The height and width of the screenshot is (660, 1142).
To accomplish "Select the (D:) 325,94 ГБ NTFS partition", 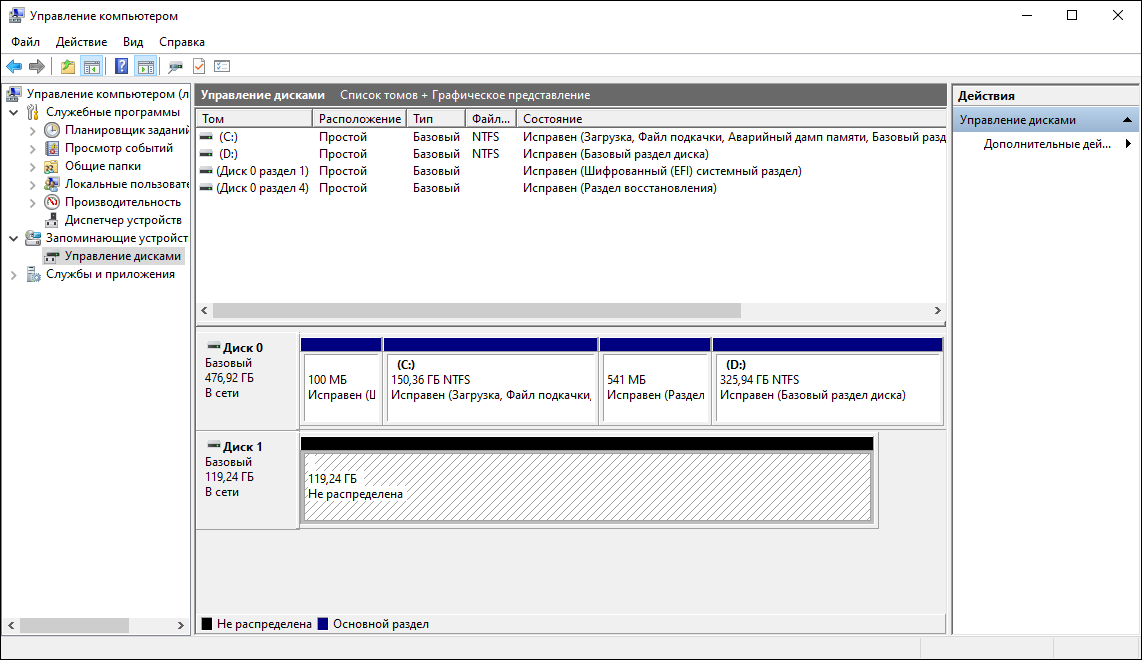I will pyautogui.click(x=828, y=380).
